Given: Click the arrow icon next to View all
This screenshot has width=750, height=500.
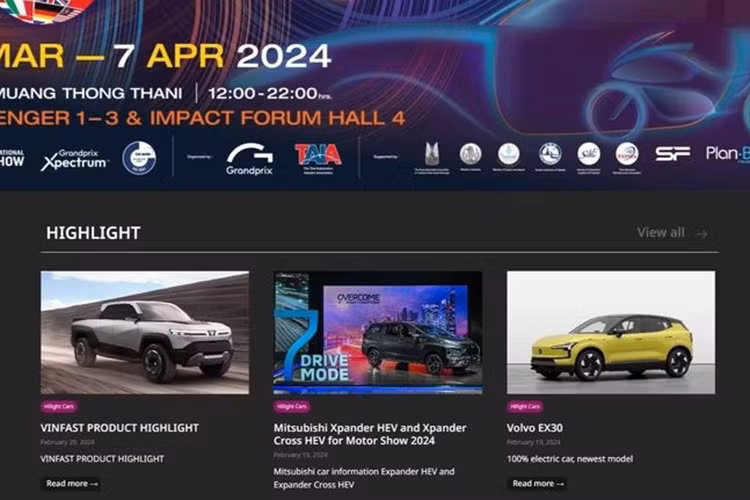Looking at the screenshot, I should (702, 234).
